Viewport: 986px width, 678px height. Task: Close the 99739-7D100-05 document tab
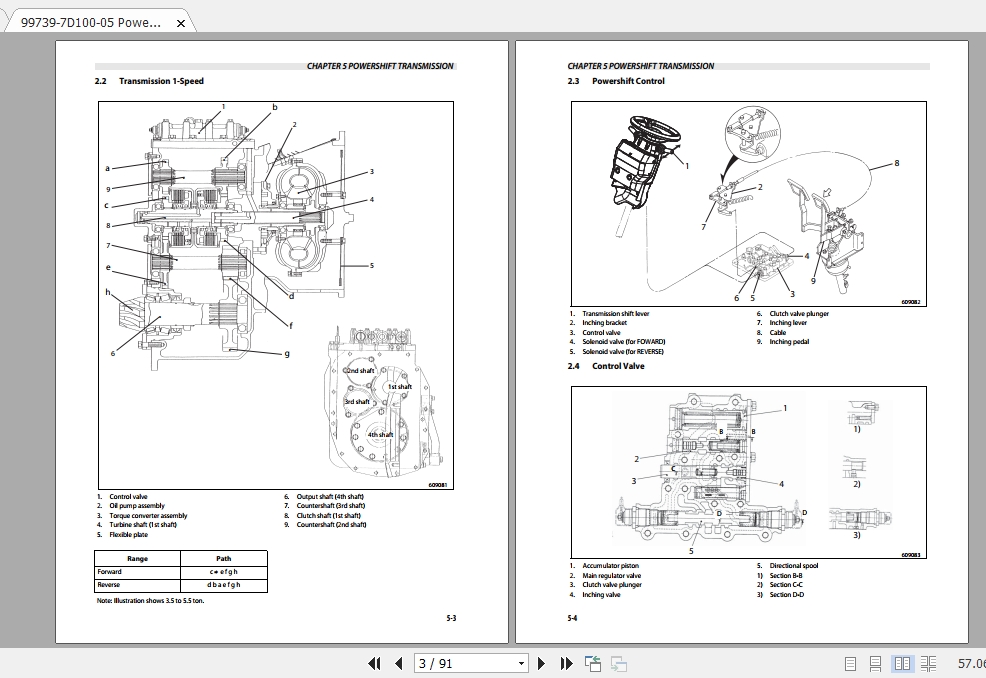[180, 23]
